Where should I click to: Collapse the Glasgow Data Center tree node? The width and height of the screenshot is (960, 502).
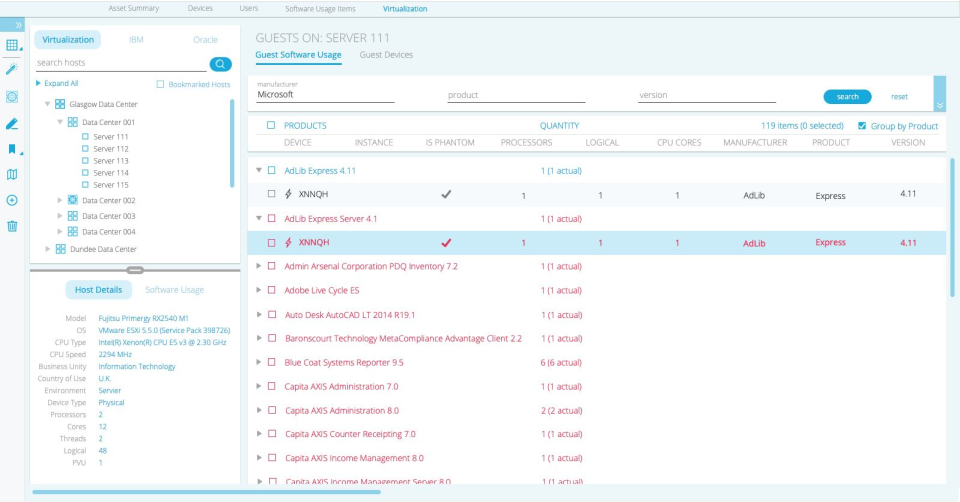point(47,104)
